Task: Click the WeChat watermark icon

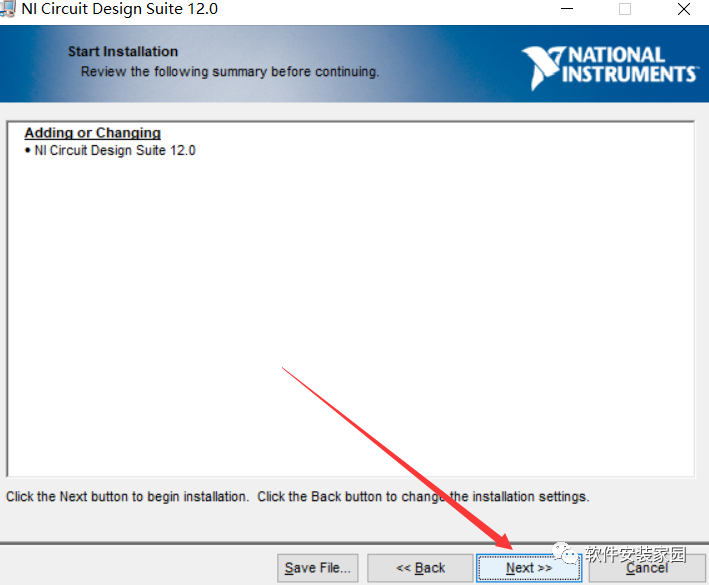Action: [x=568, y=553]
